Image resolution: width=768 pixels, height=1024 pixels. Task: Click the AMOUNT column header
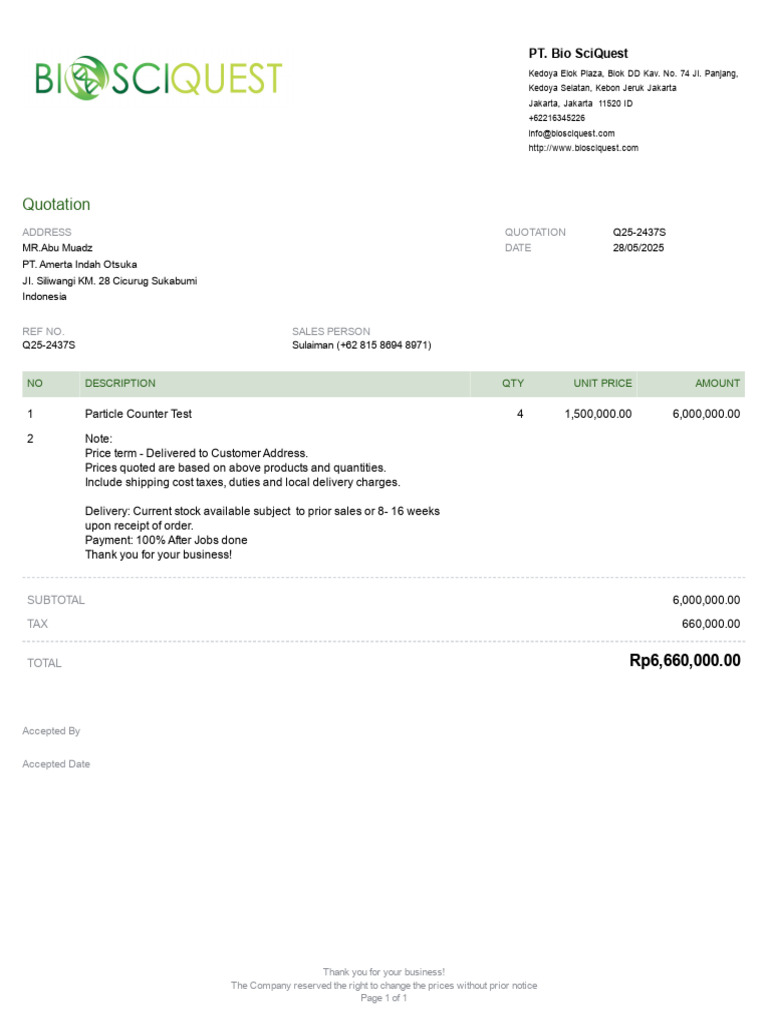click(x=717, y=383)
